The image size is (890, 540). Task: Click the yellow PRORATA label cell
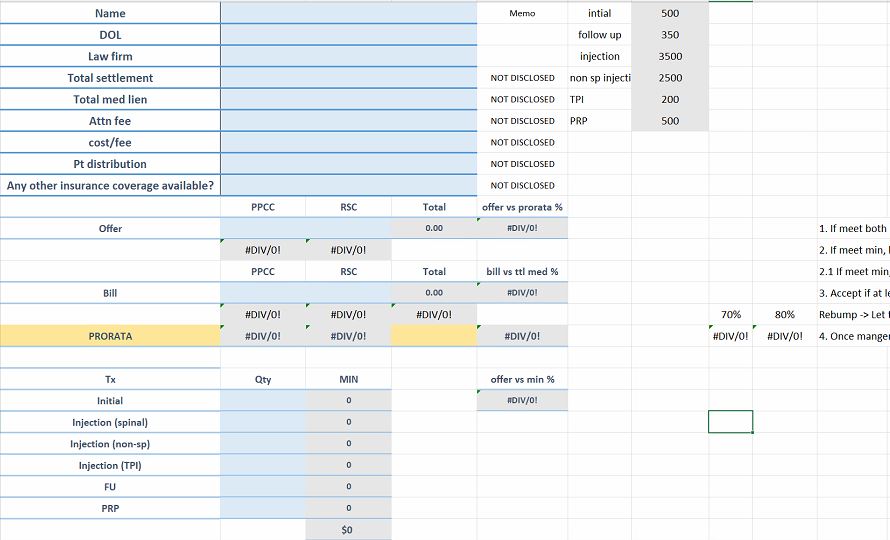click(110, 336)
